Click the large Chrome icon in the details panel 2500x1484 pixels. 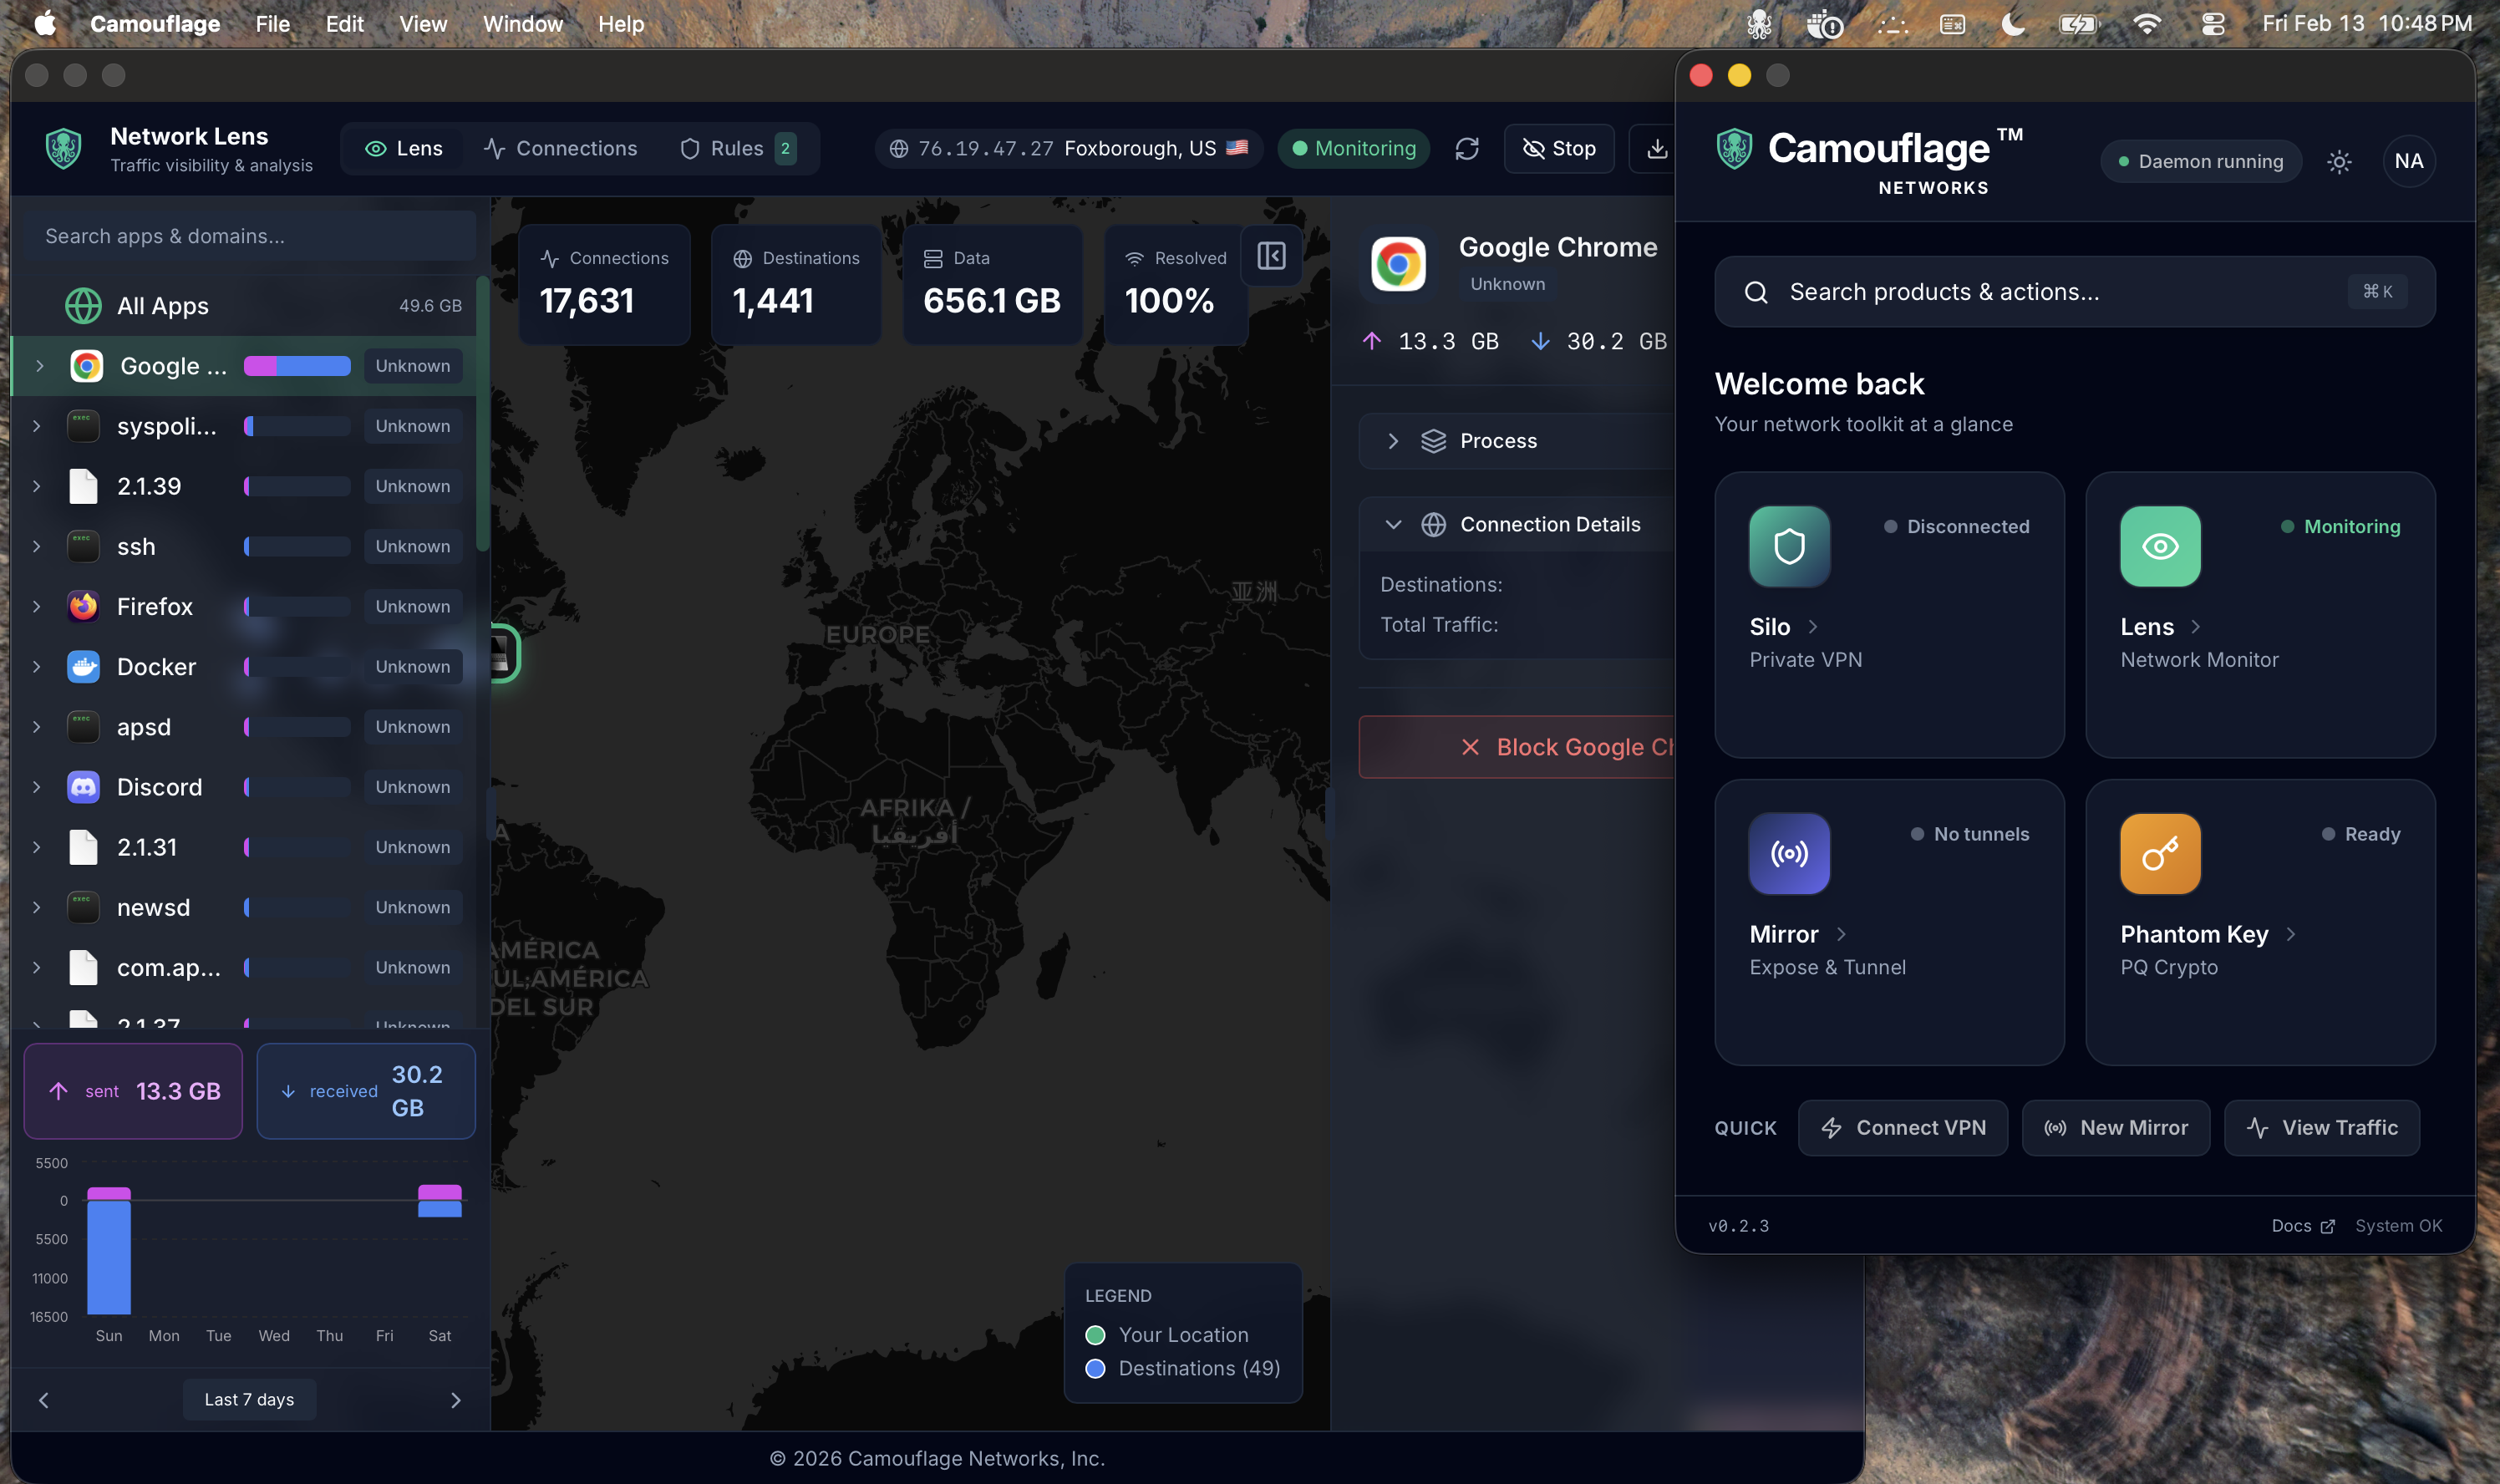[1398, 264]
